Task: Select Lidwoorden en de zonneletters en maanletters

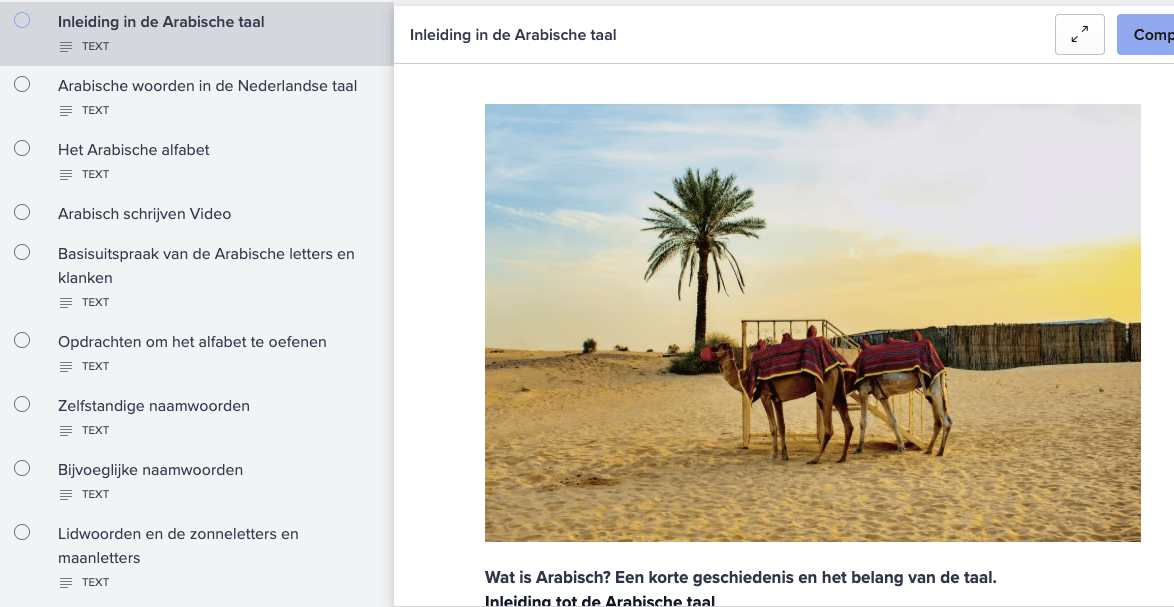Action: [178, 546]
